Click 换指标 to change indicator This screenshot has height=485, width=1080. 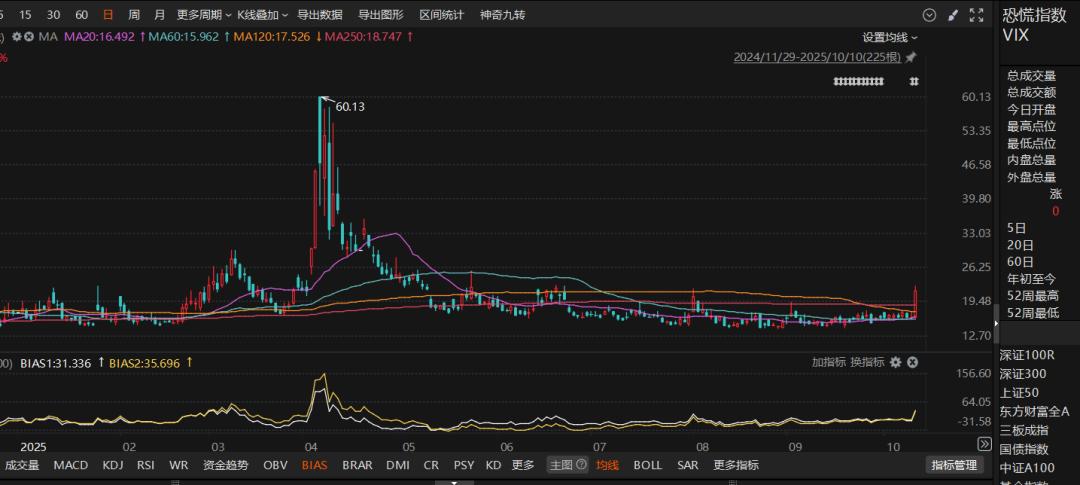pyautogui.click(x=867, y=362)
